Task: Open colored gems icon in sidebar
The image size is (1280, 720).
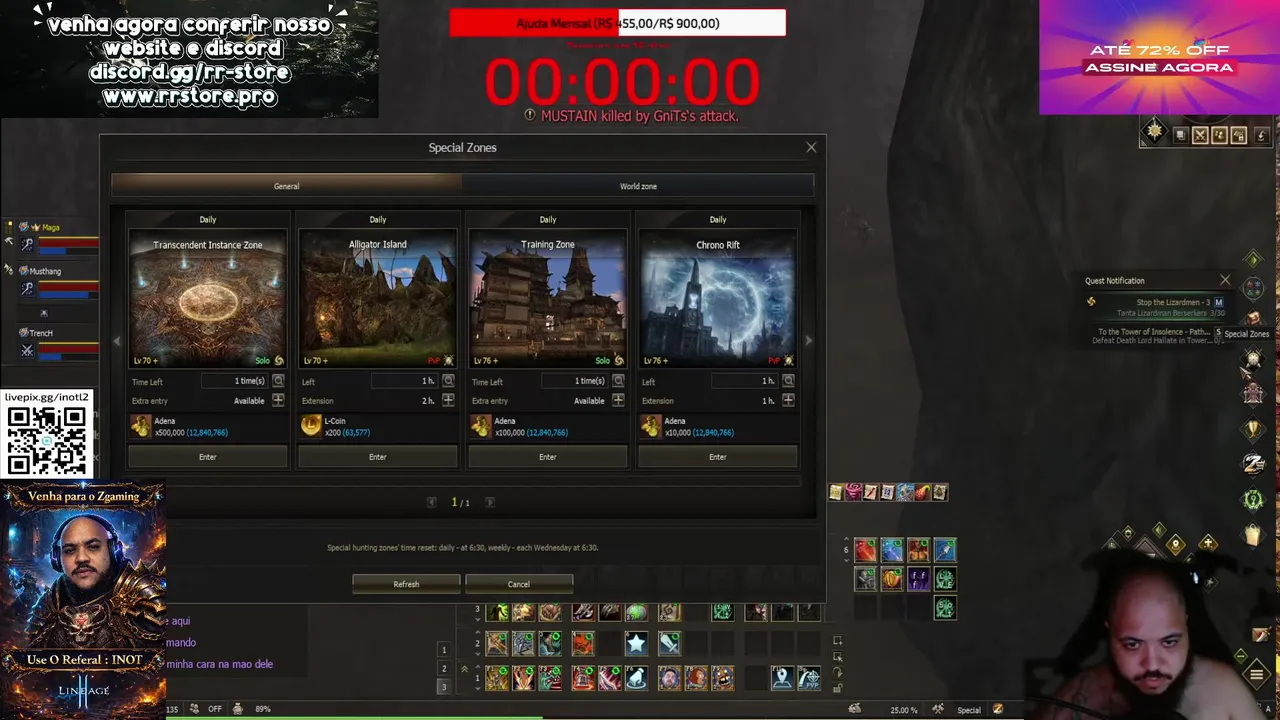Action: point(1253,289)
